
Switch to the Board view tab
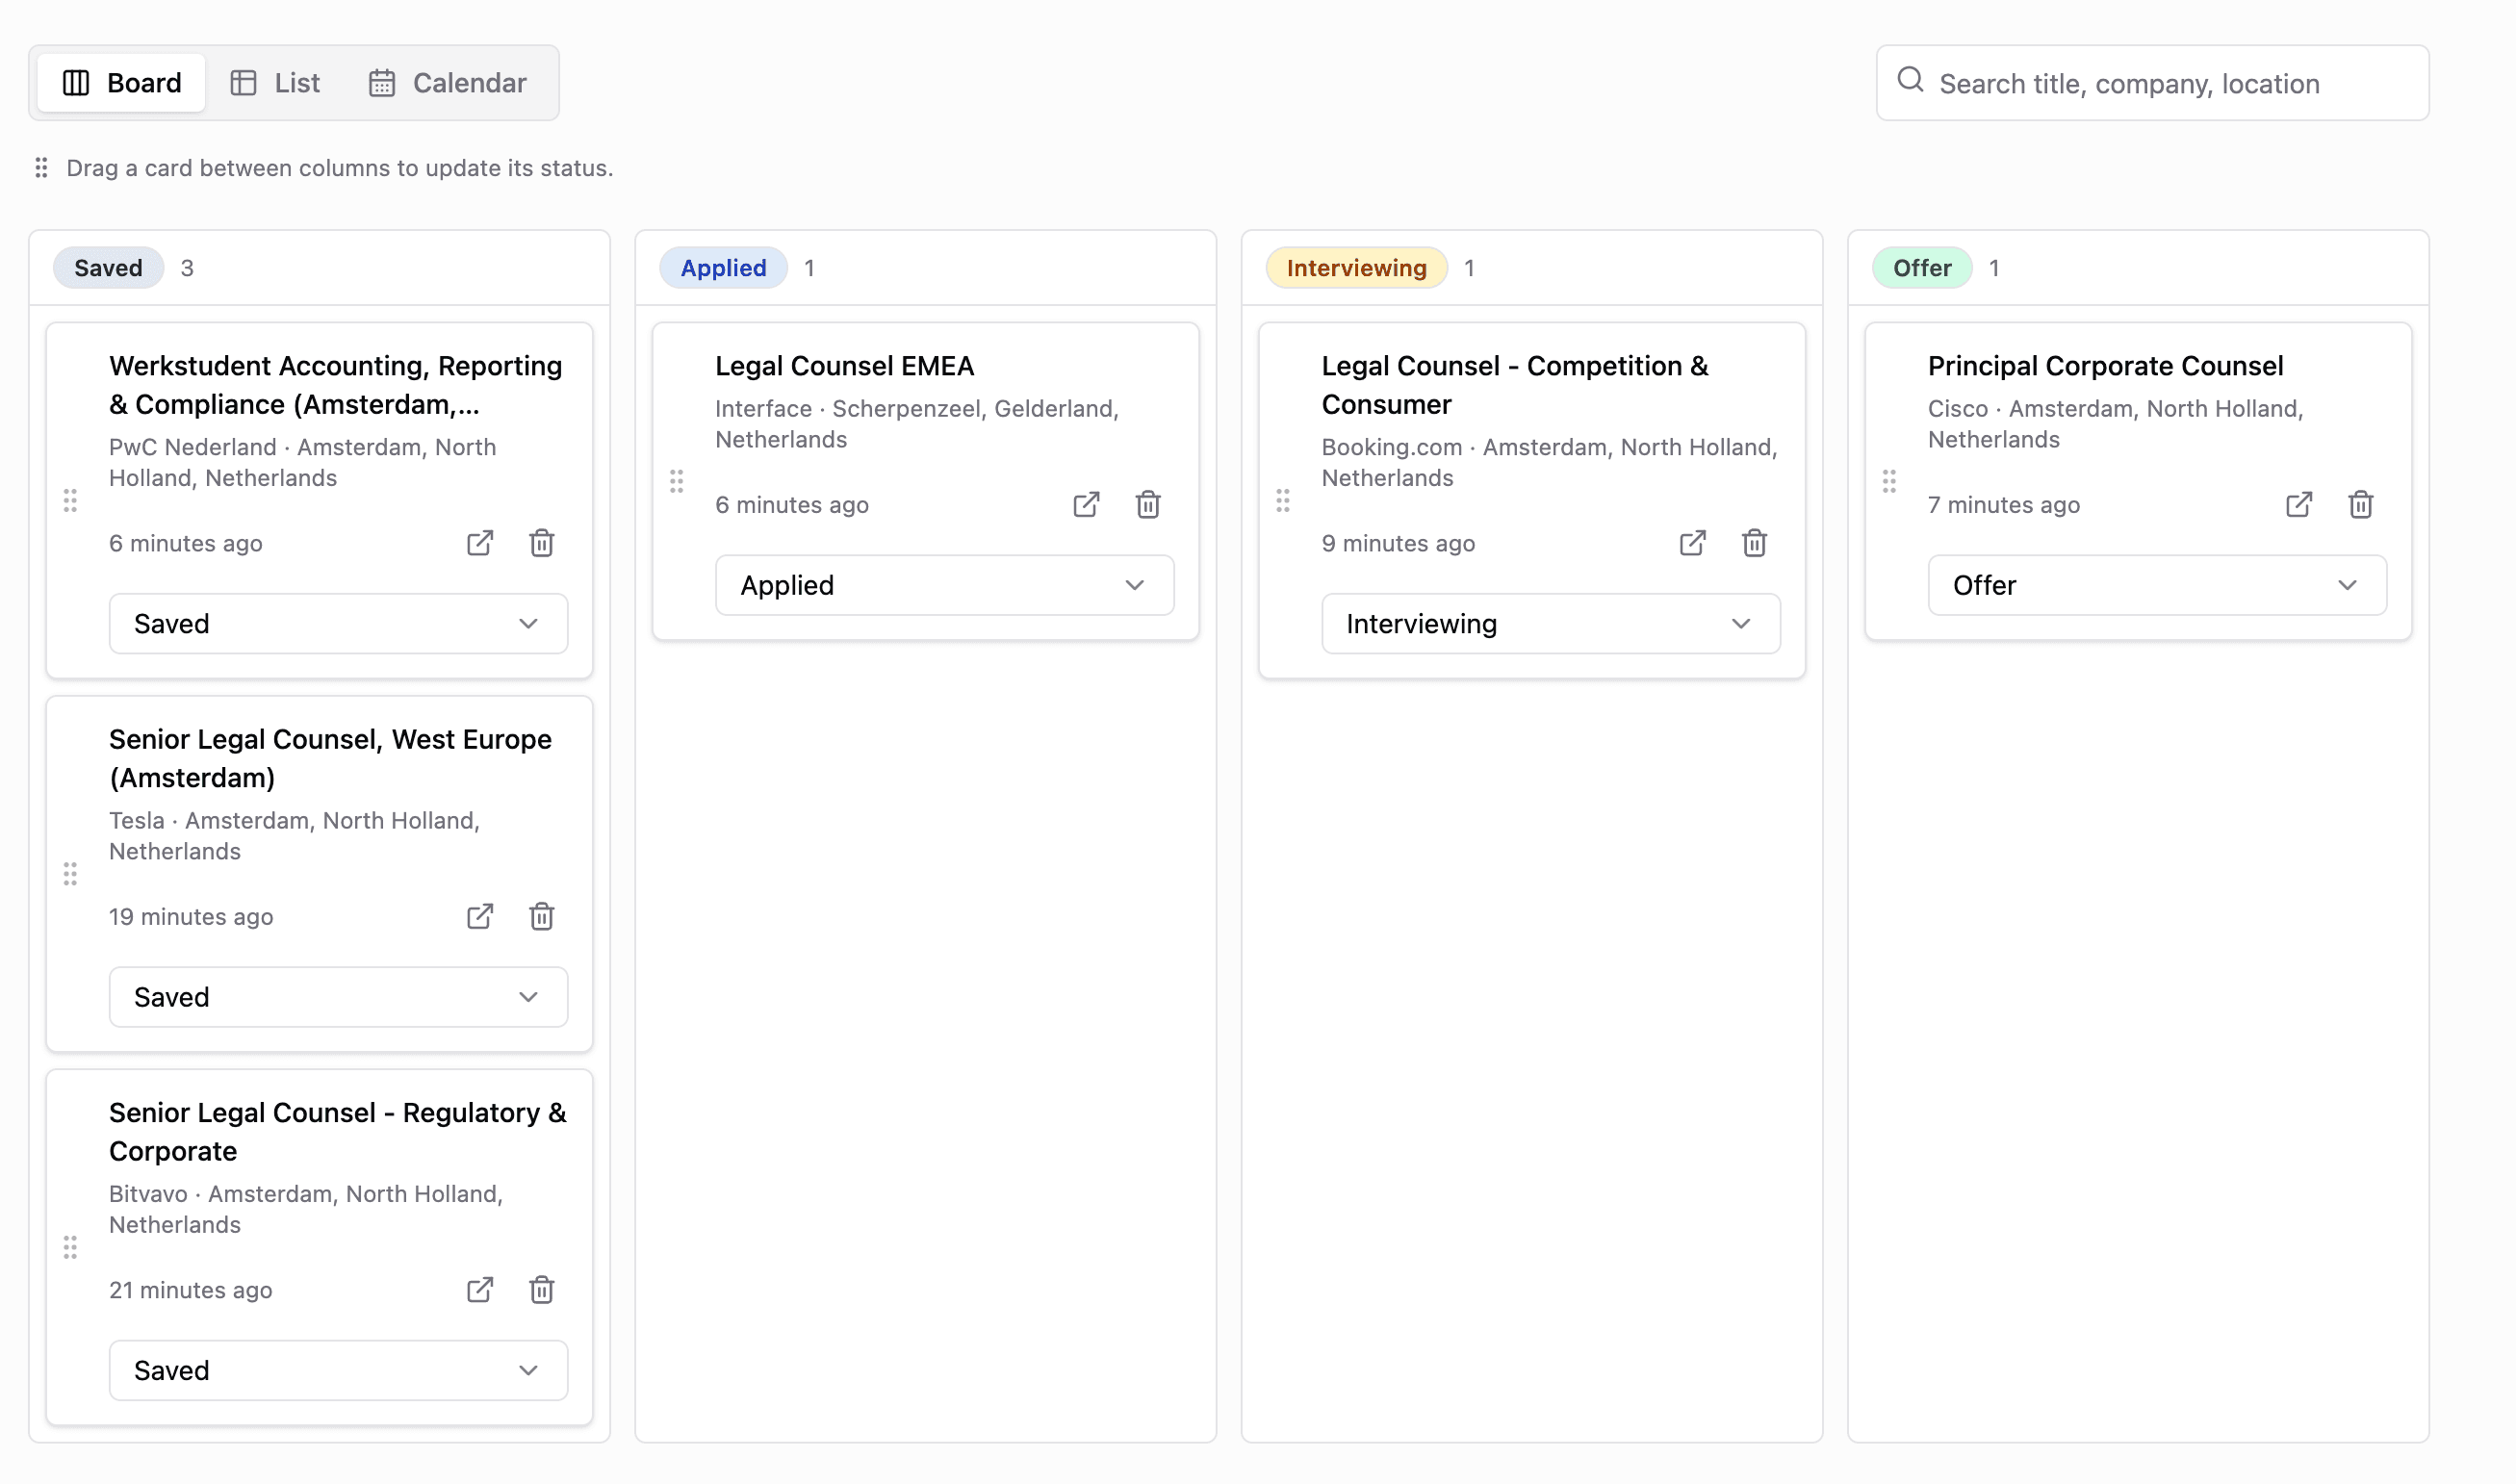(121, 83)
